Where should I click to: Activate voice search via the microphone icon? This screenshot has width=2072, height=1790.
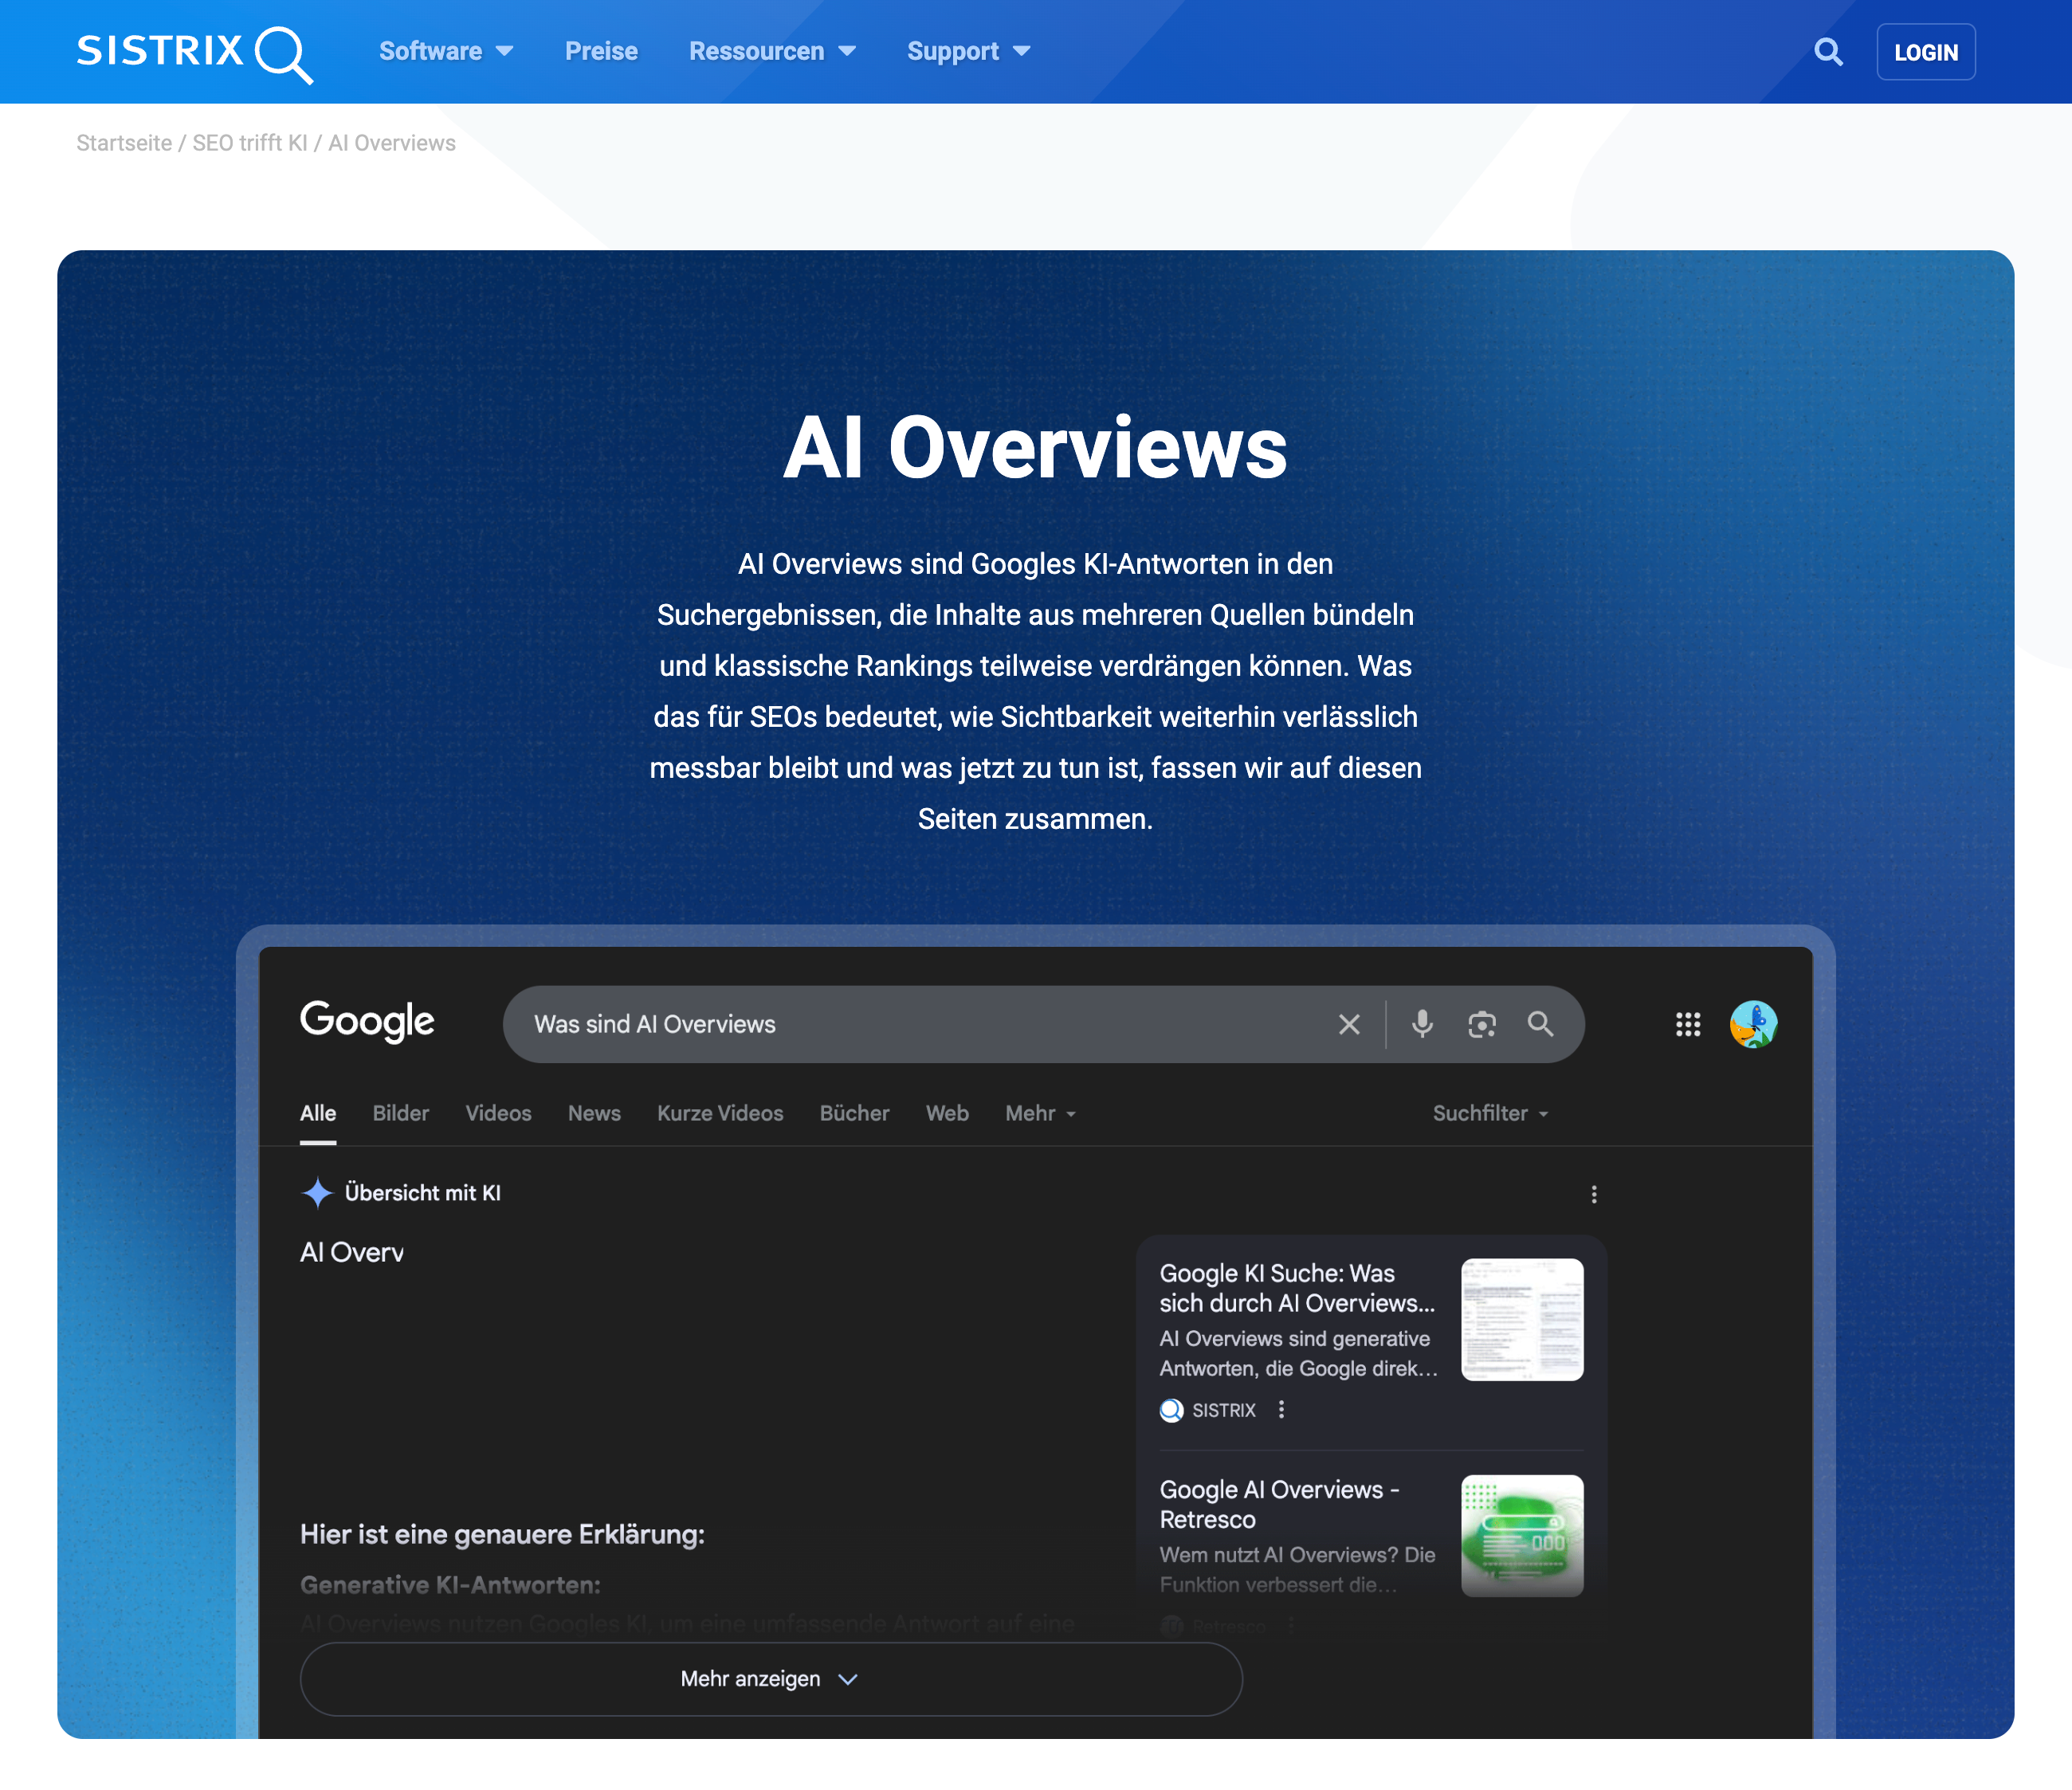coord(1421,1024)
